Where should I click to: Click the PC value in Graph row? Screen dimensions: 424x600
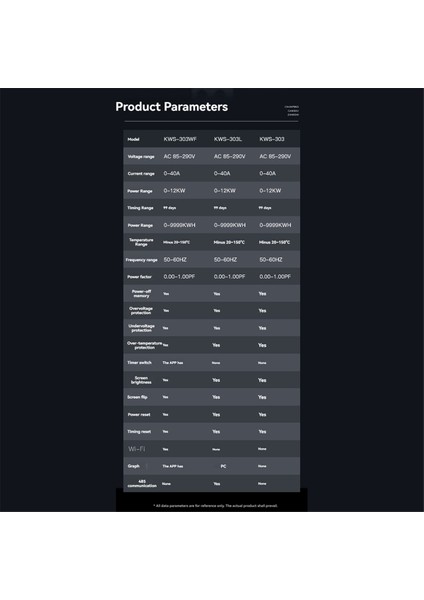223,466
